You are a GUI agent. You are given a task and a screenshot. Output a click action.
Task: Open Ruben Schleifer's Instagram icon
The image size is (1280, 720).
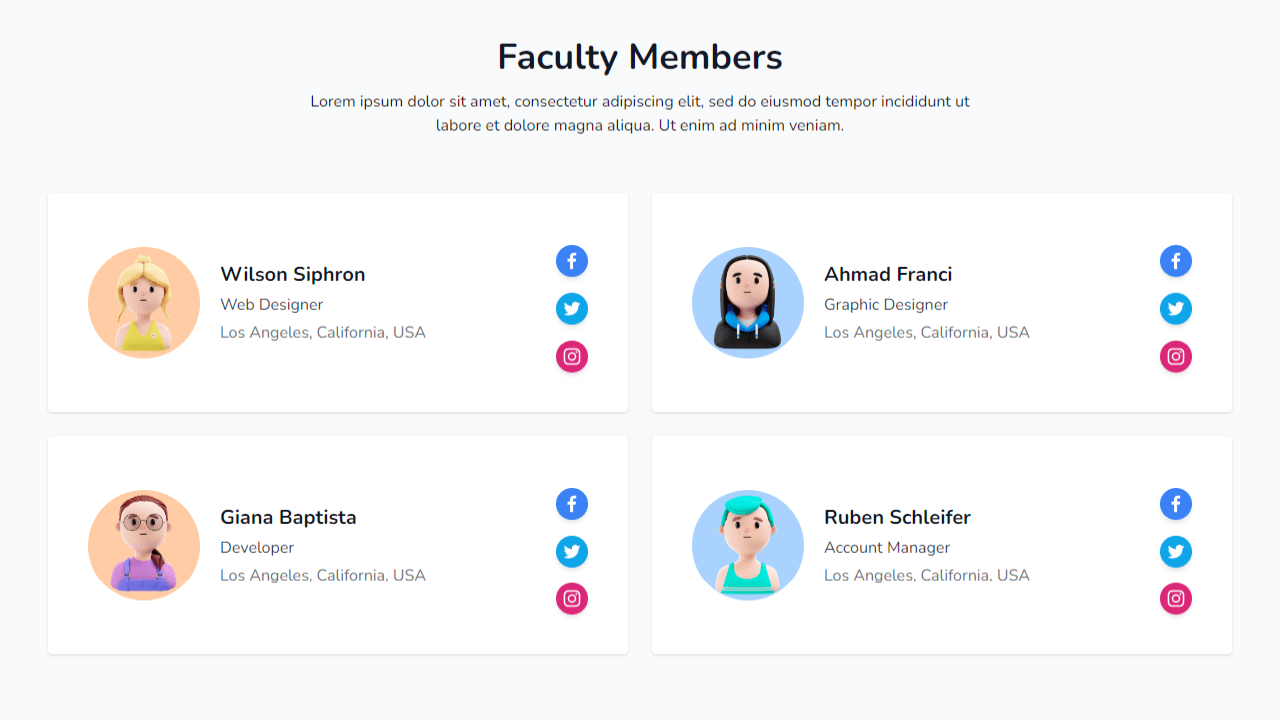click(1176, 599)
